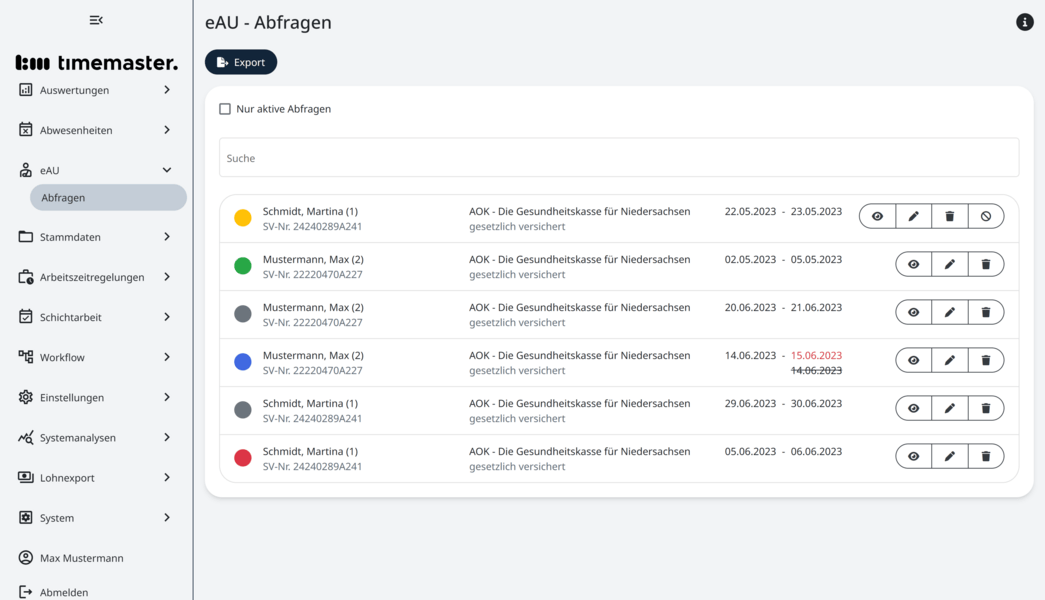The width and height of the screenshot is (1045, 600).
Task: Edit the Mustermann 02.05.2023 entry with pencil
Action: point(949,264)
